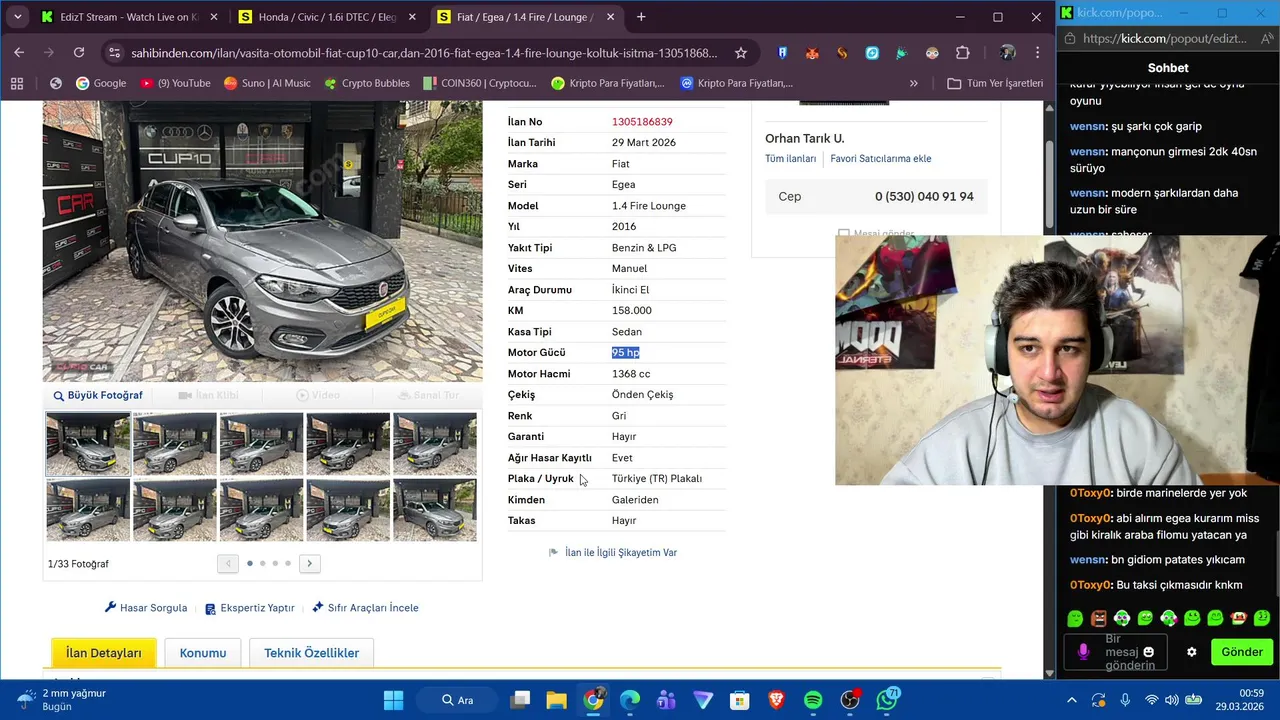
Task: Show hidden system tray icons
Action: [x=1072, y=700]
